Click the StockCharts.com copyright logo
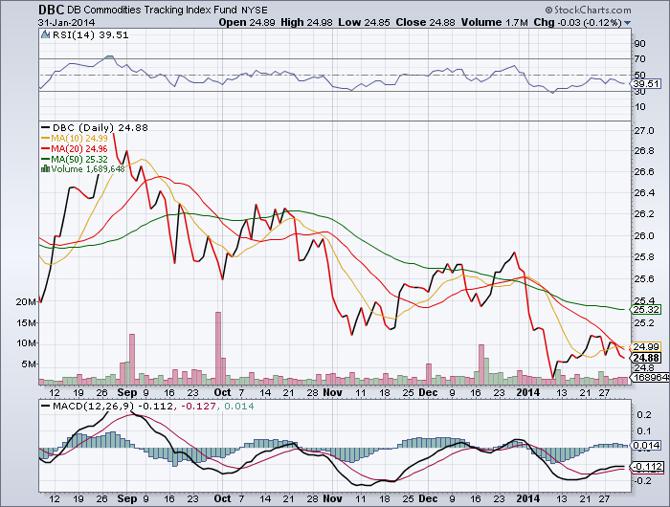Screen dimensions: 670x507 [x=588, y=9]
